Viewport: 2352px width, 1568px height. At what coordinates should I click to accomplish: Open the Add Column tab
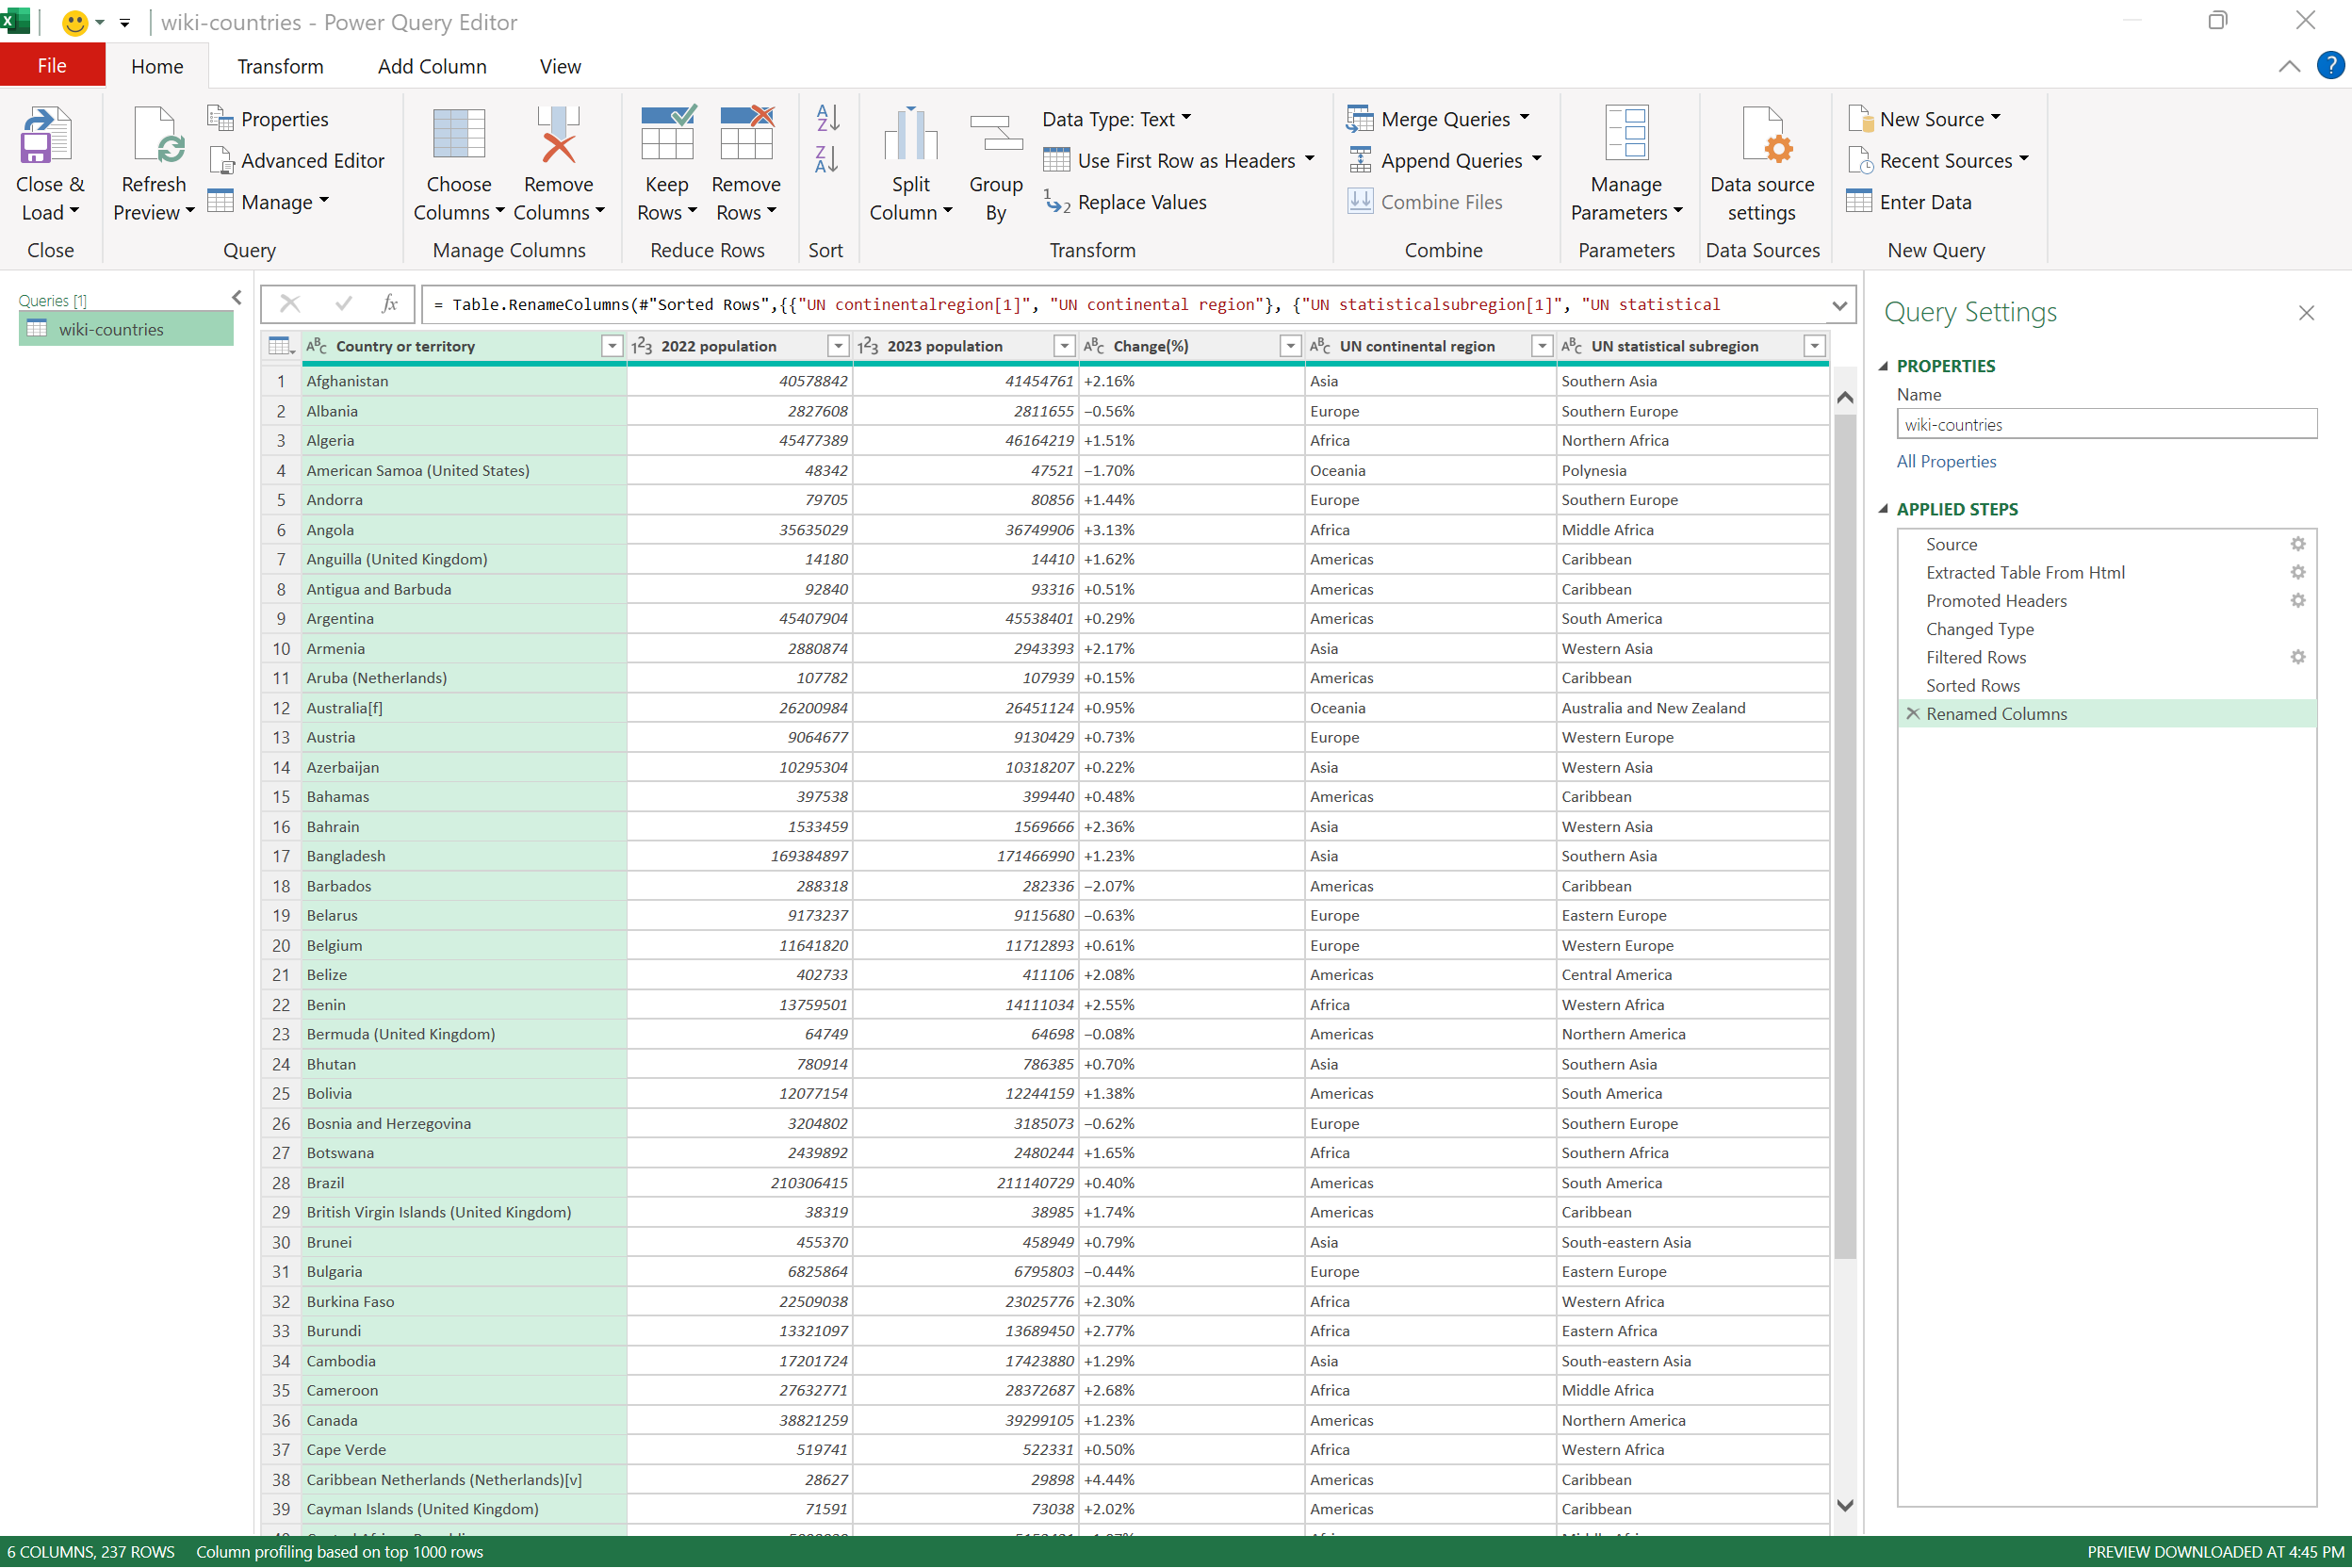(x=432, y=67)
